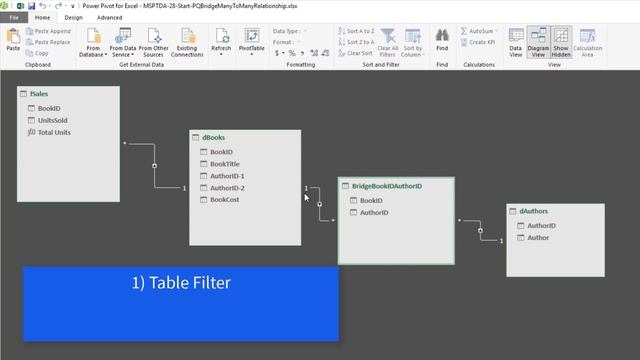Switch to Data View
This screenshot has width=640, height=360.
(x=516, y=42)
